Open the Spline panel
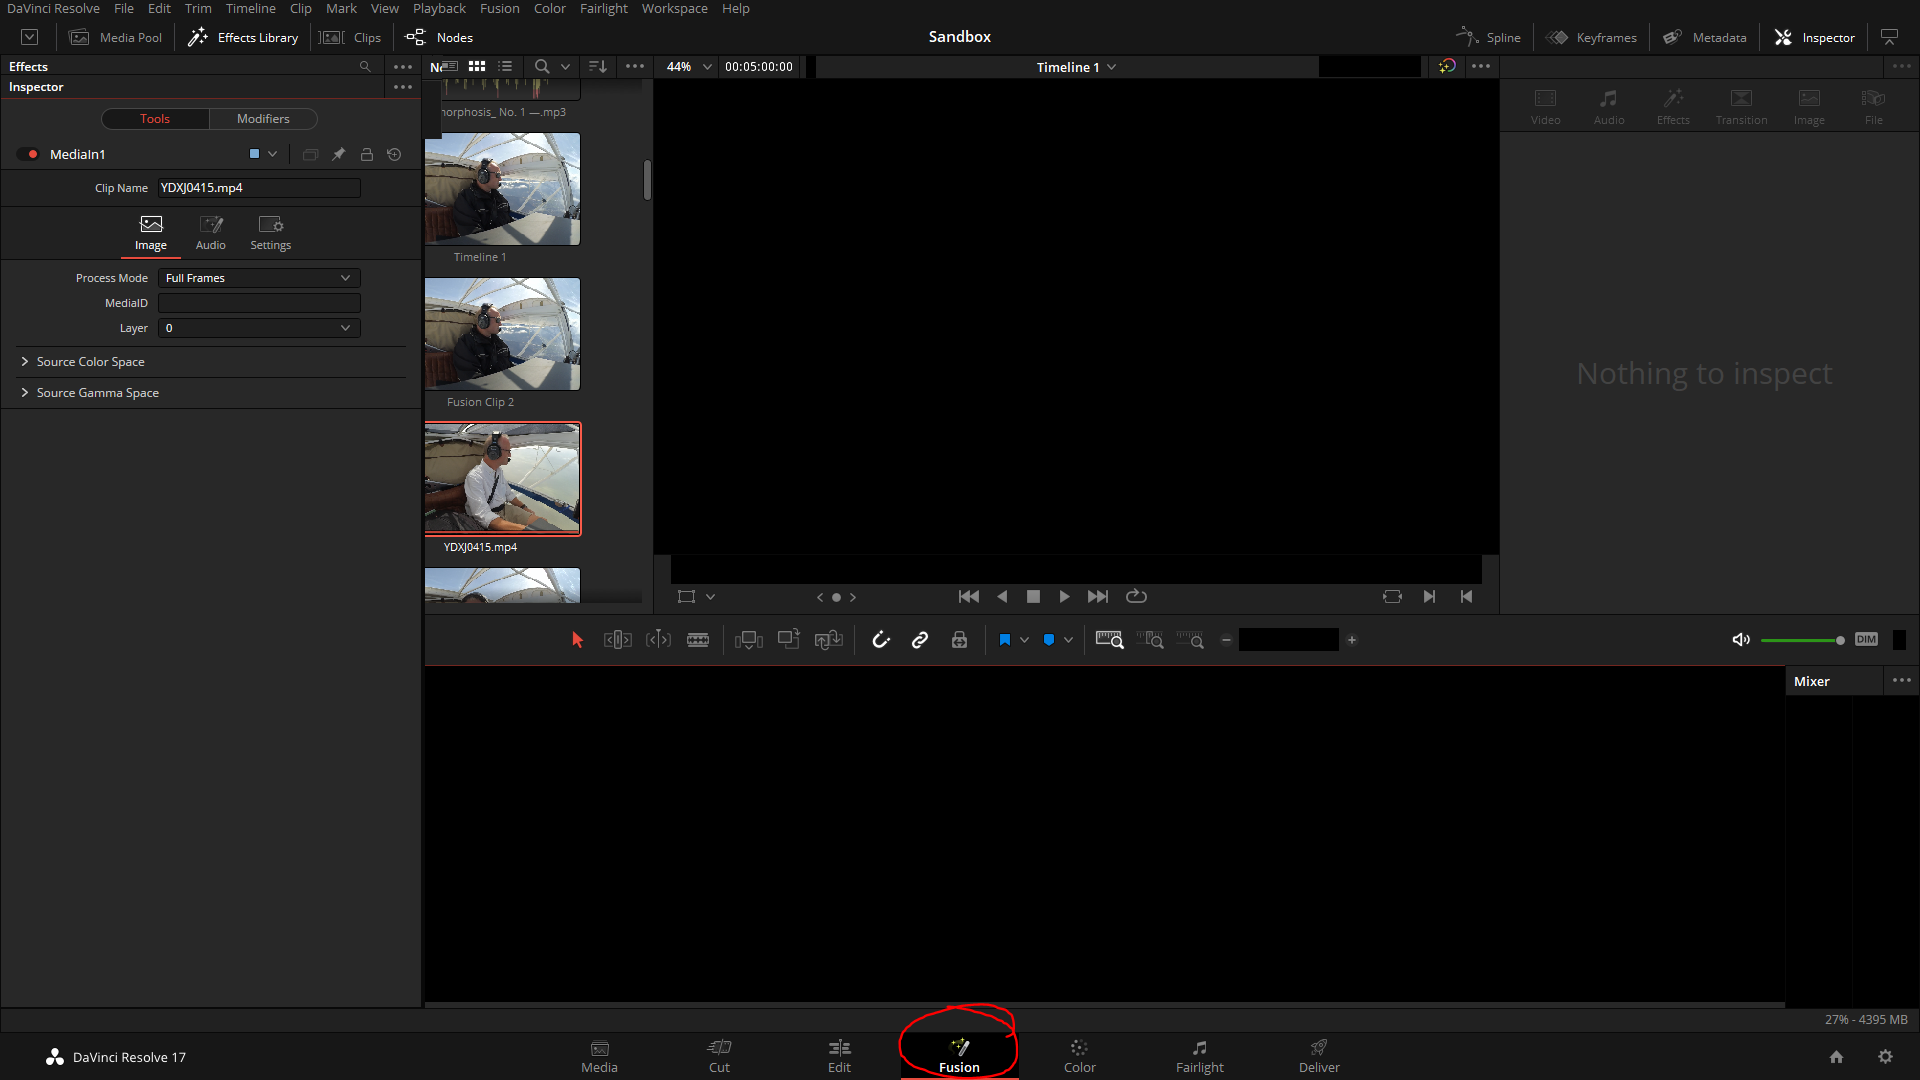This screenshot has height=1080, width=1920. tap(1488, 38)
